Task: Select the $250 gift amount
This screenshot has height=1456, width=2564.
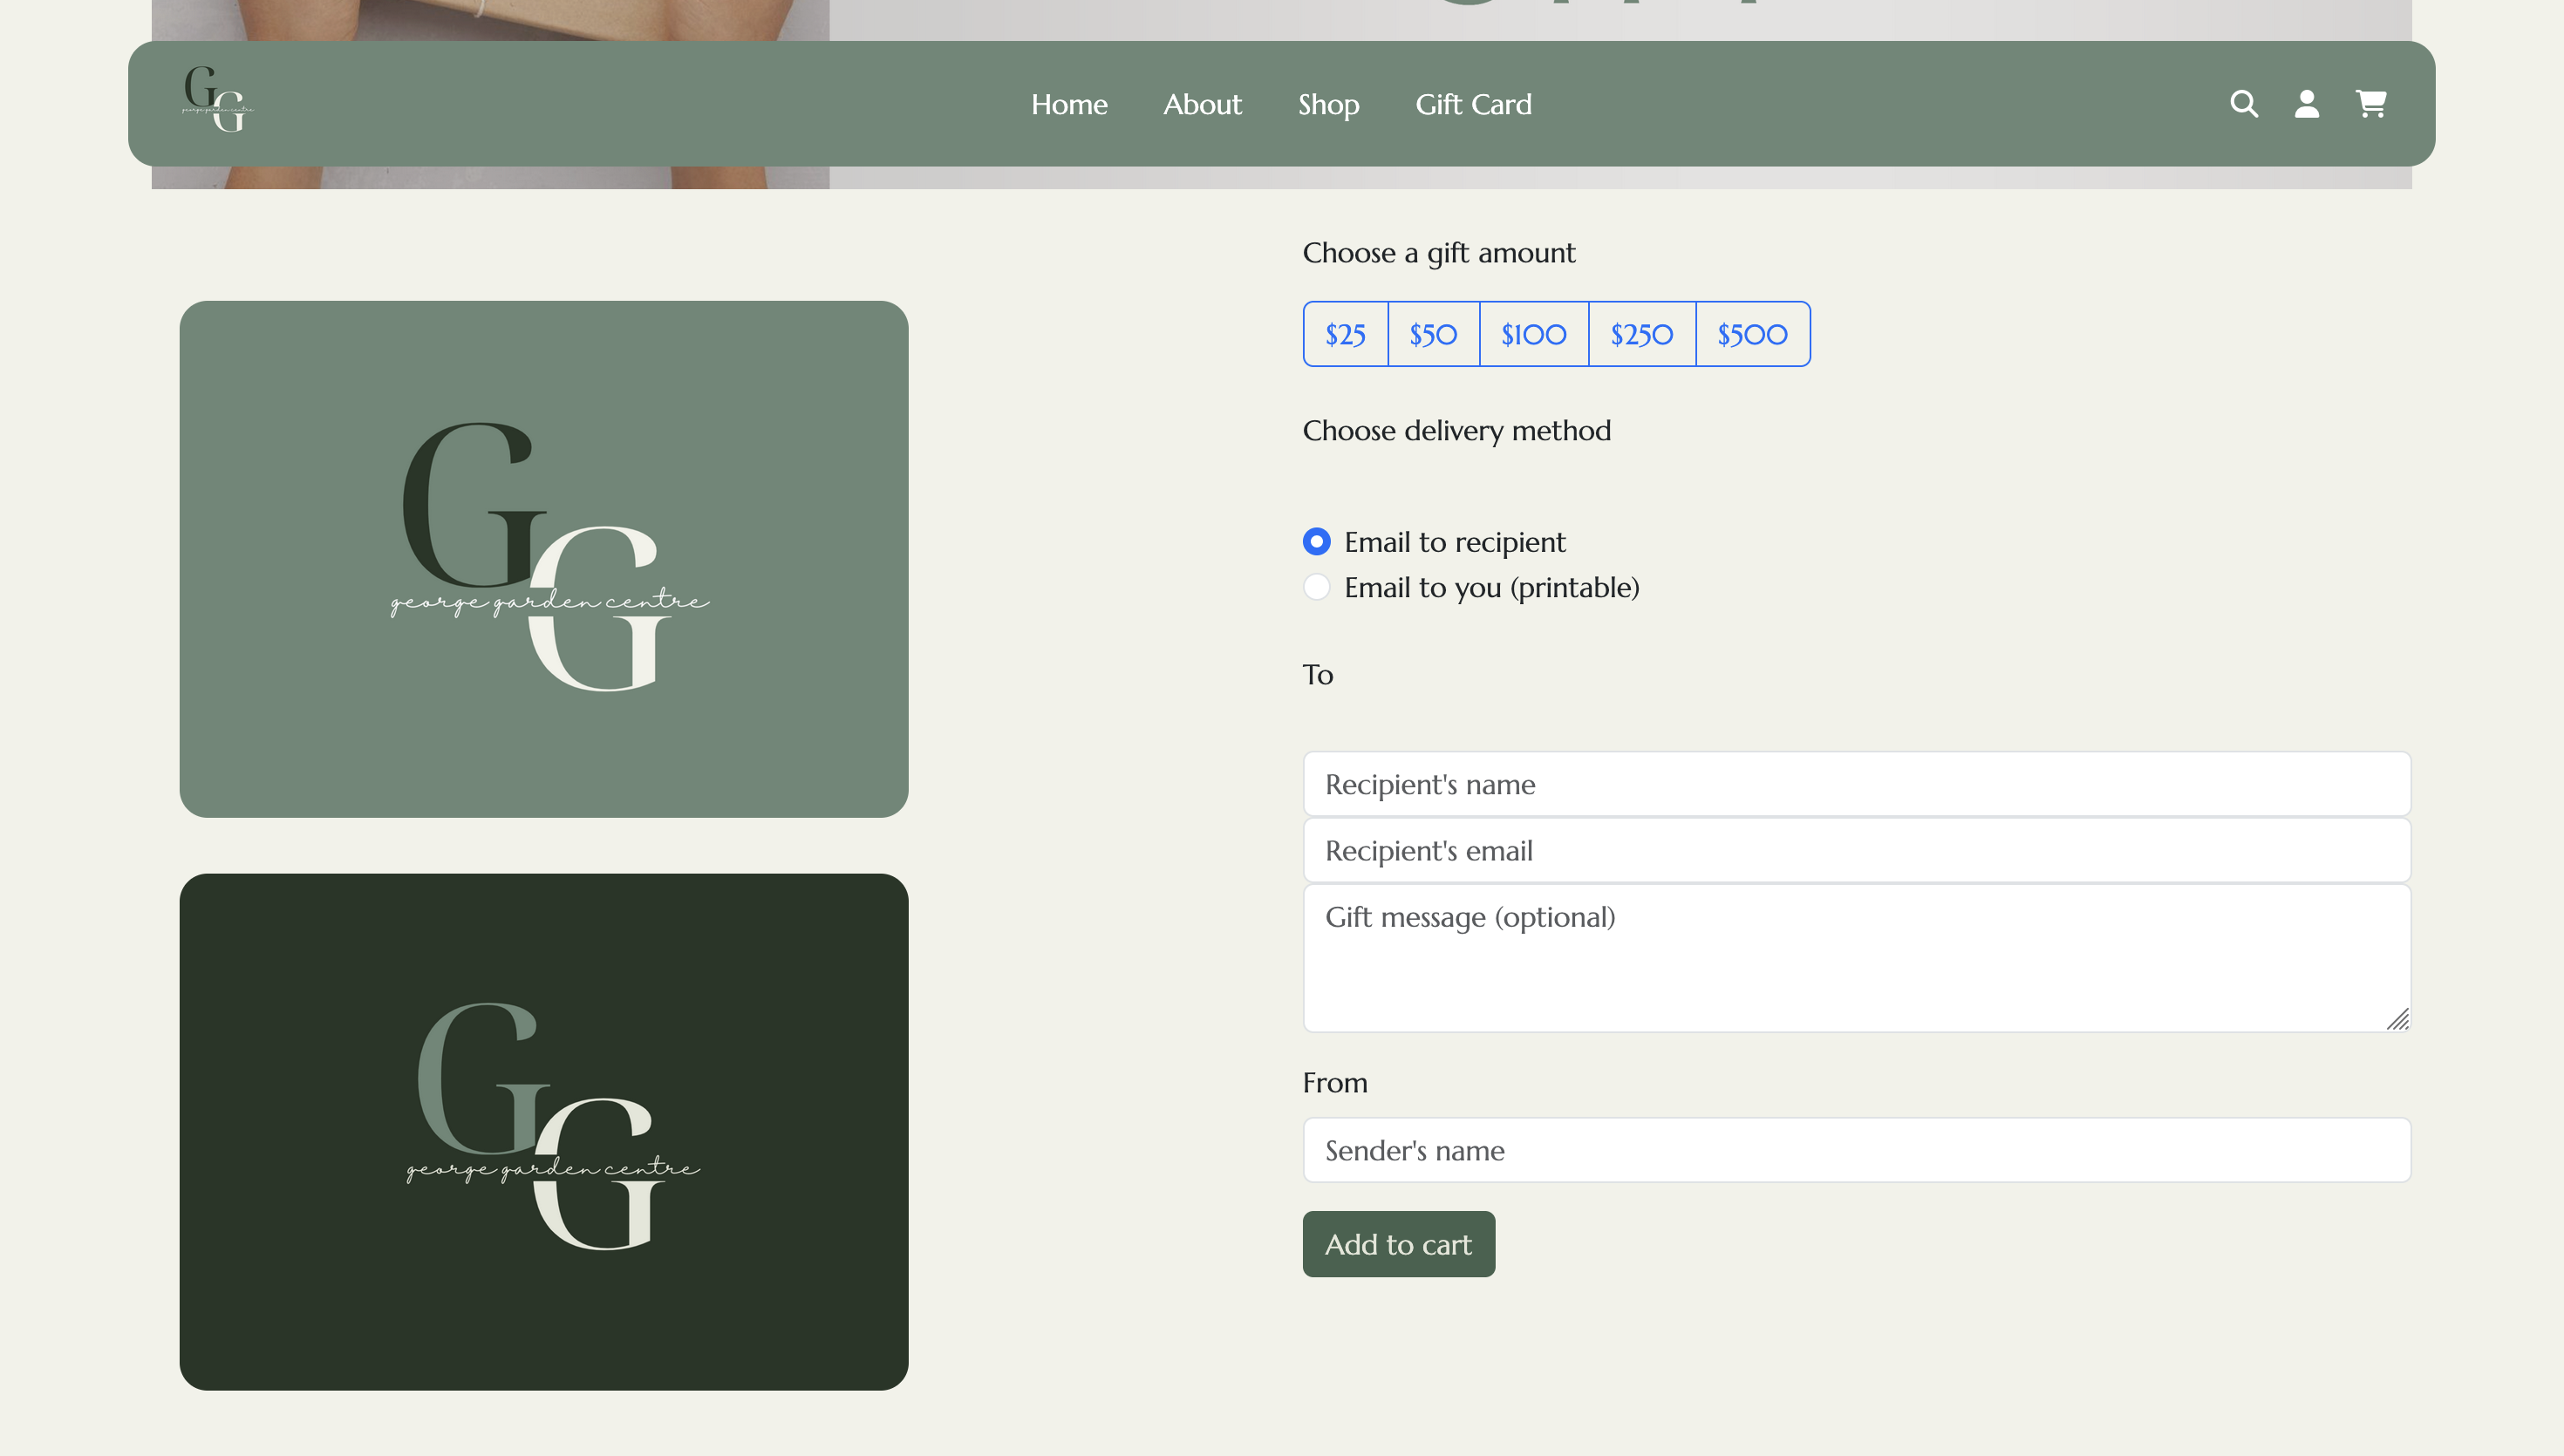Action: point(1641,334)
